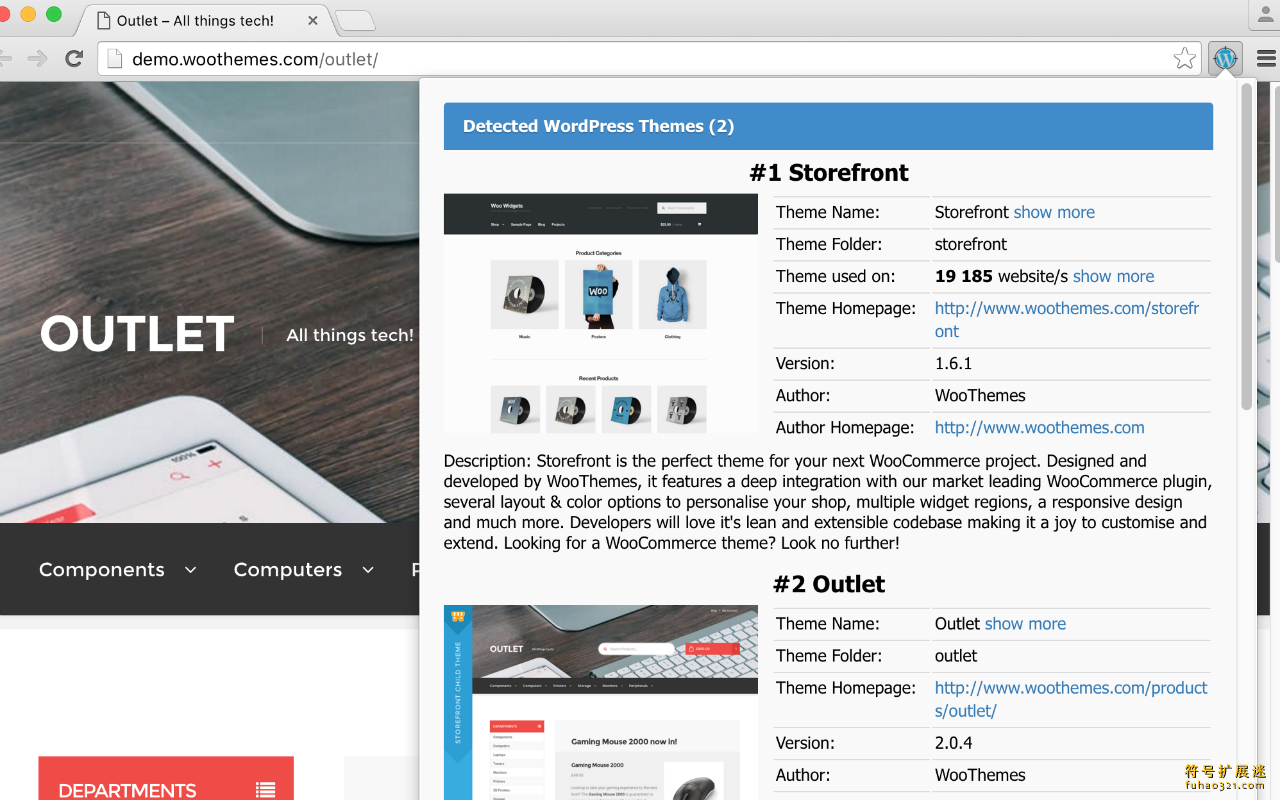Screen dimensions: 1280x800
Task: Reload the current page
Action: (73, 59)
